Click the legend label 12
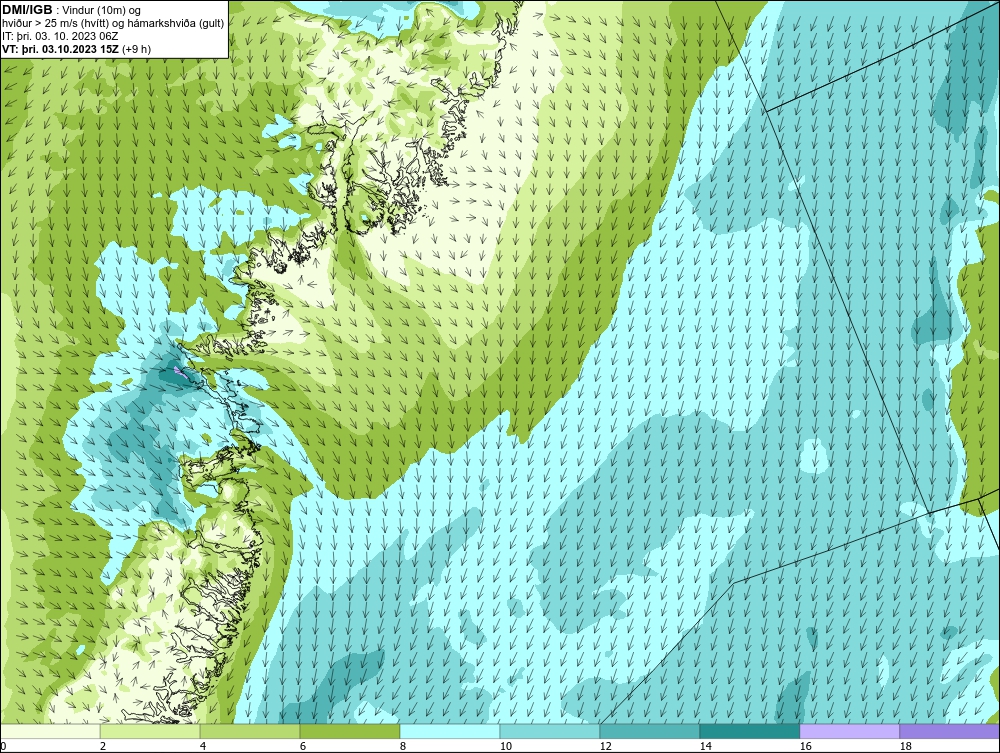The height and width of the screenshot is (753, 1000). (606, 746)
